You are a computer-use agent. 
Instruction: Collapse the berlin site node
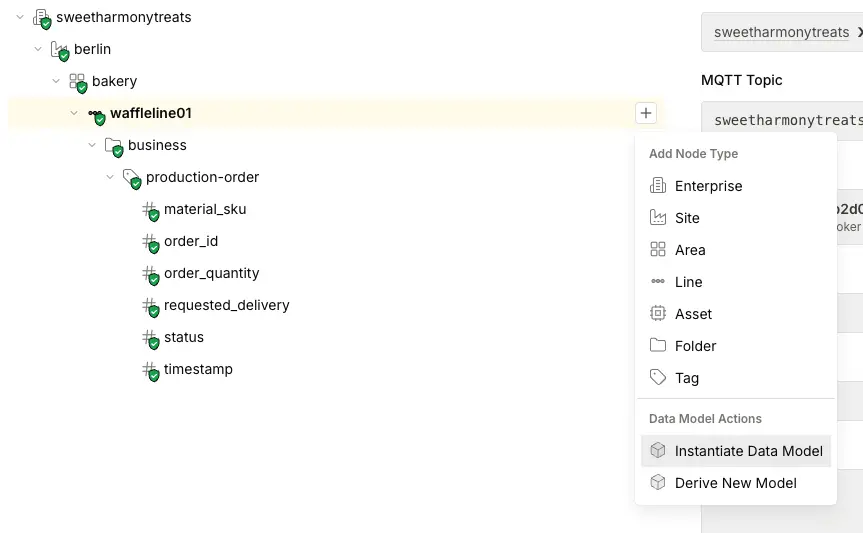pos(38,49)
